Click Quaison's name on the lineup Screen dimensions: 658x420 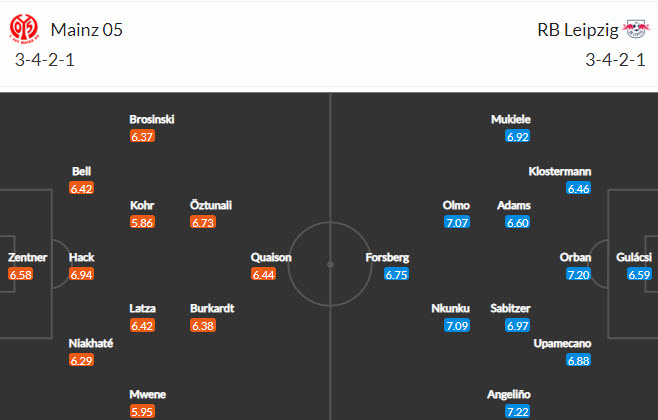click(x=271, y=257)
